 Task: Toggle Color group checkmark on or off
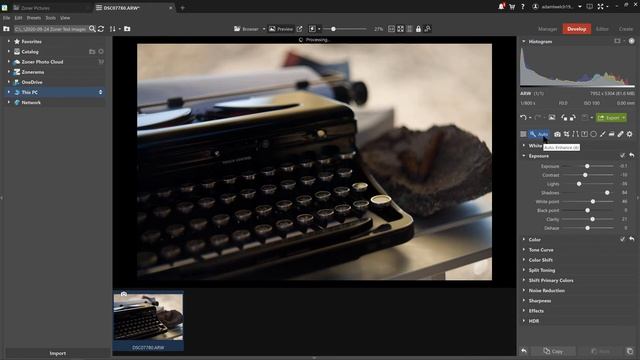[x=622, y=239]
